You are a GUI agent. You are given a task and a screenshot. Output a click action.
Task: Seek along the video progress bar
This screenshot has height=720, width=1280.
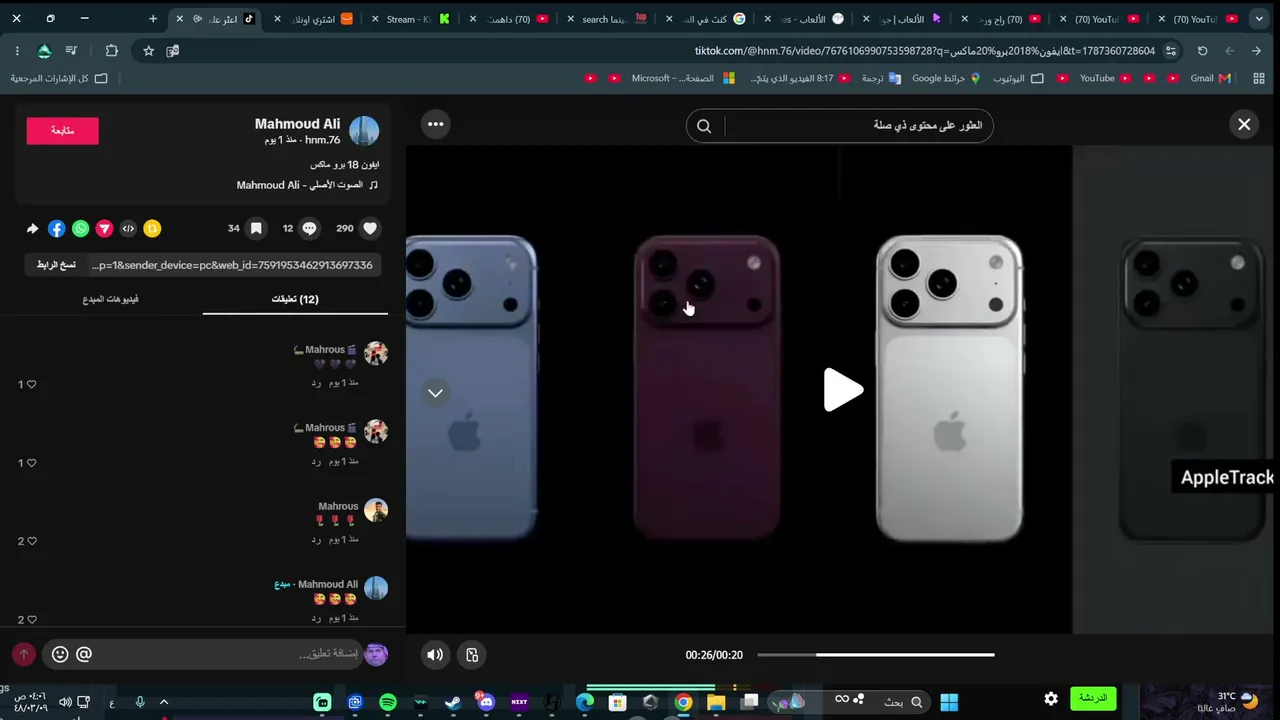click(876, 655)
